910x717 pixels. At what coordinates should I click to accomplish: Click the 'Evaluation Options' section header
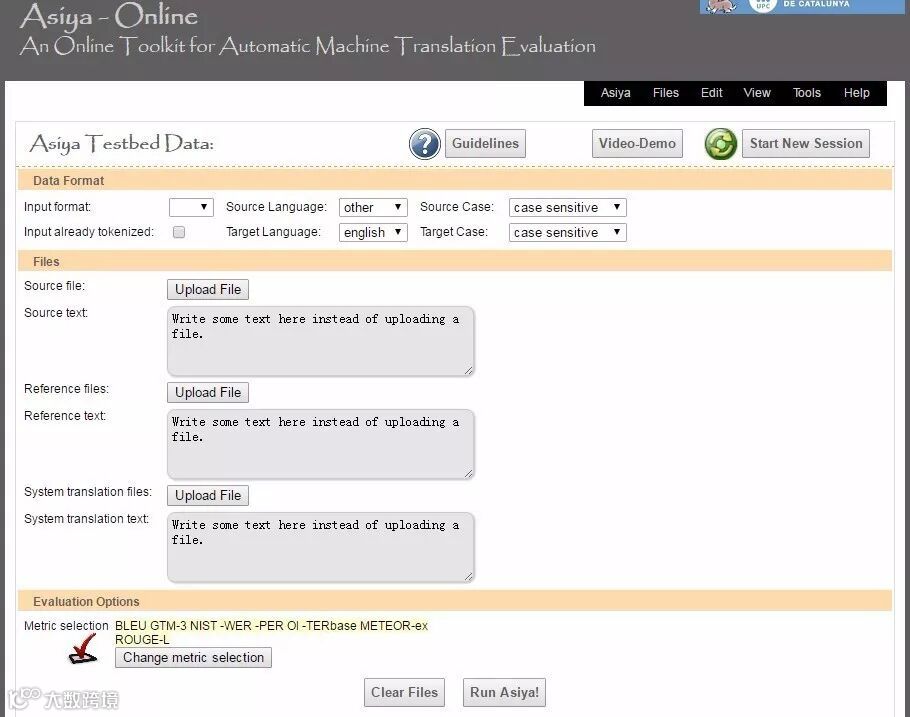tap(86, 601)
